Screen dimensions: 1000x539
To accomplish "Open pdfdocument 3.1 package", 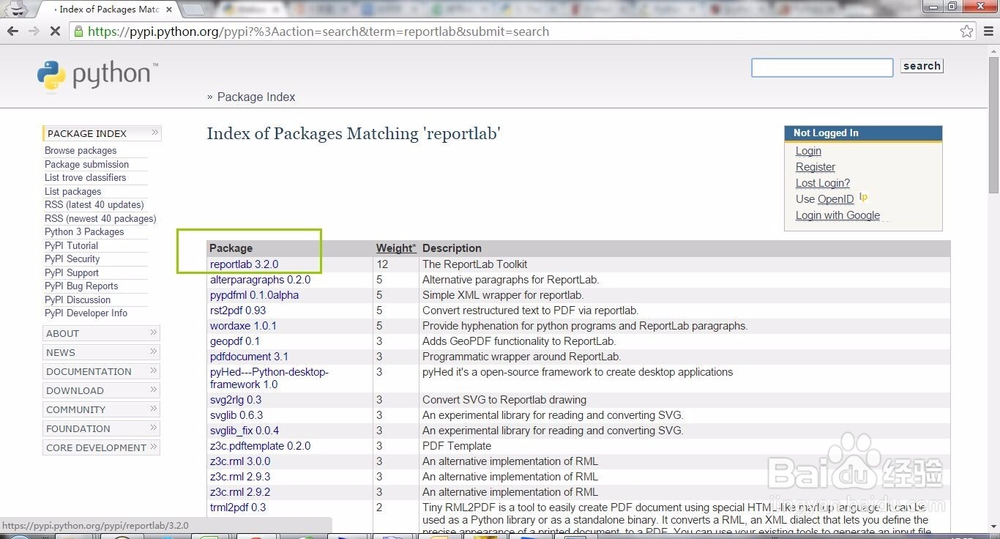I will pyautogui.click(x=249, y=357).
